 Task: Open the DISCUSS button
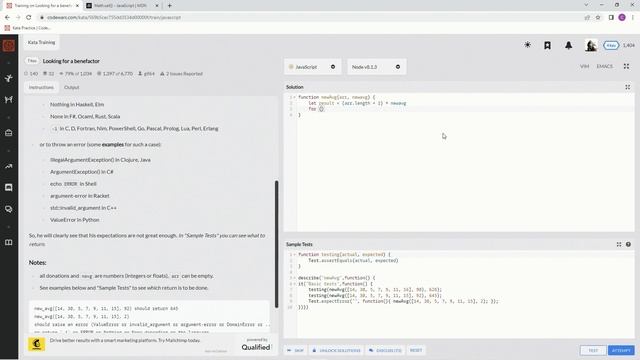pos(385,350)
